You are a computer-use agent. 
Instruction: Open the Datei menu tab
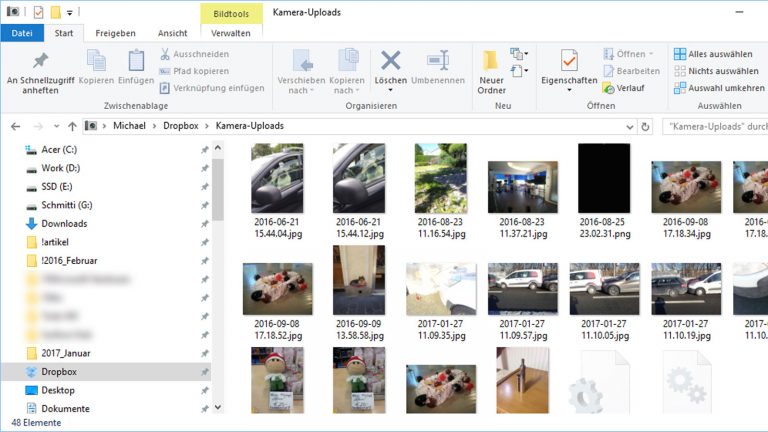(20, 33)
